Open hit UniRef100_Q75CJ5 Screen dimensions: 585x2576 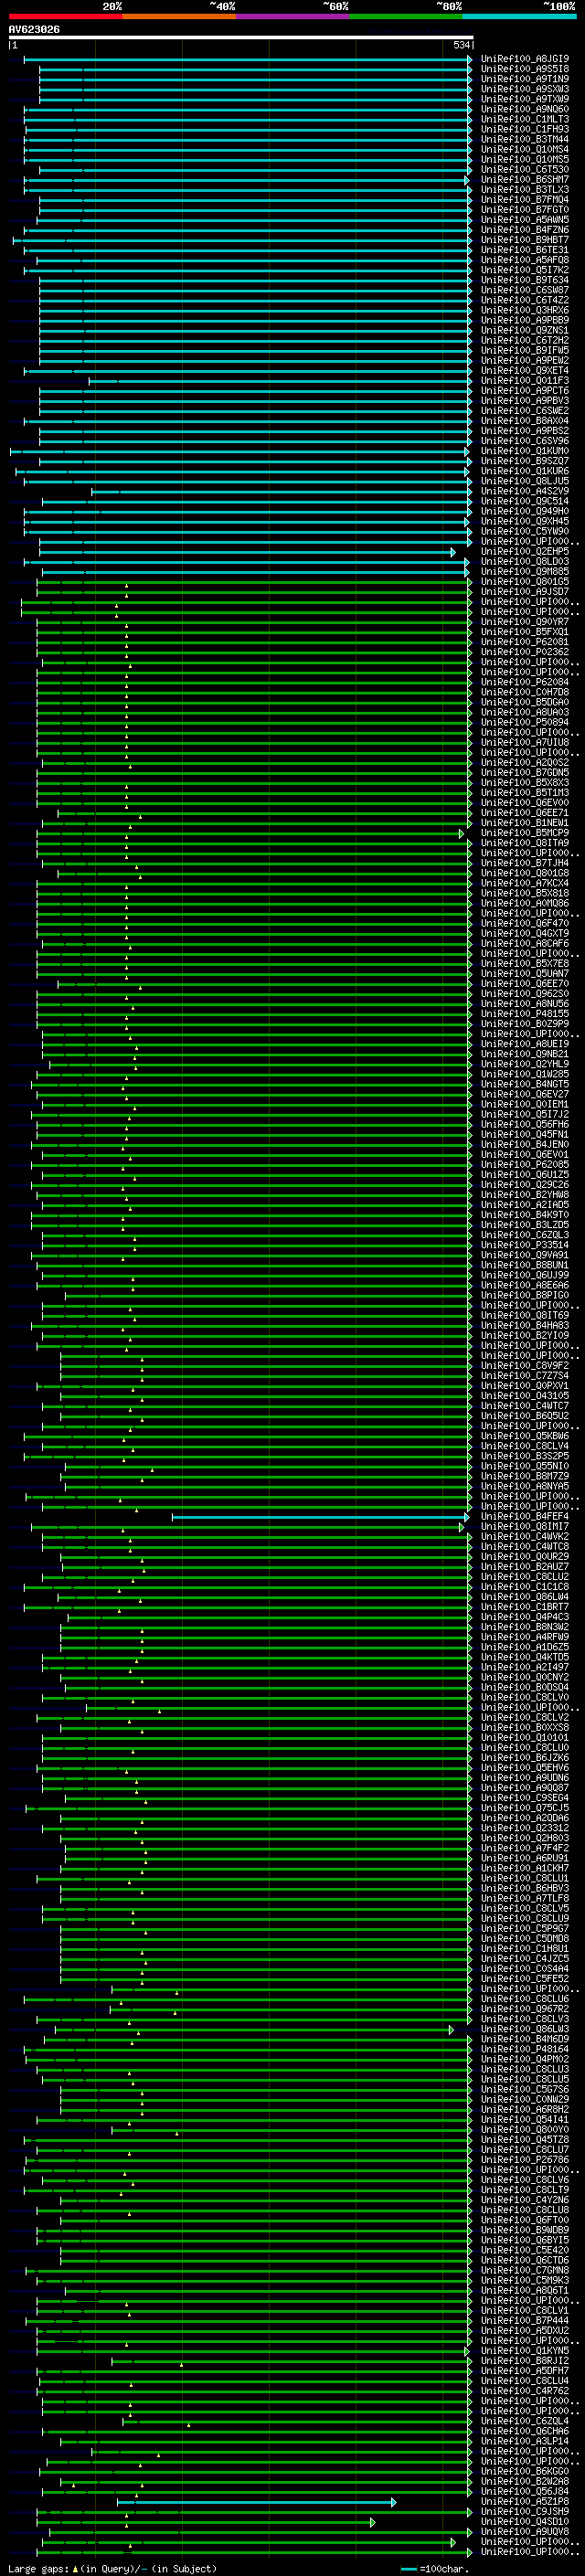pyautogui.click(x=525, y=1808)
